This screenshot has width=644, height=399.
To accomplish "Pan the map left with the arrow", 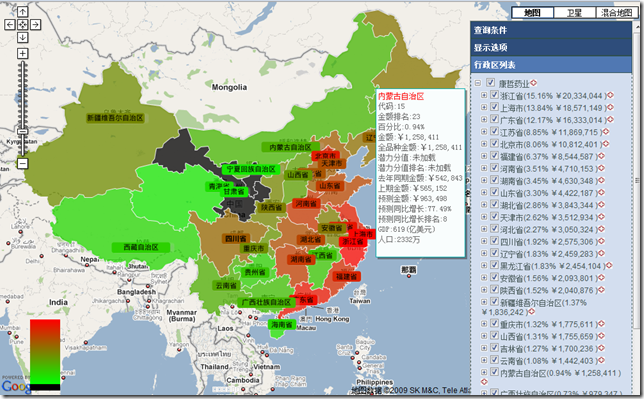I will coord(10,25).
